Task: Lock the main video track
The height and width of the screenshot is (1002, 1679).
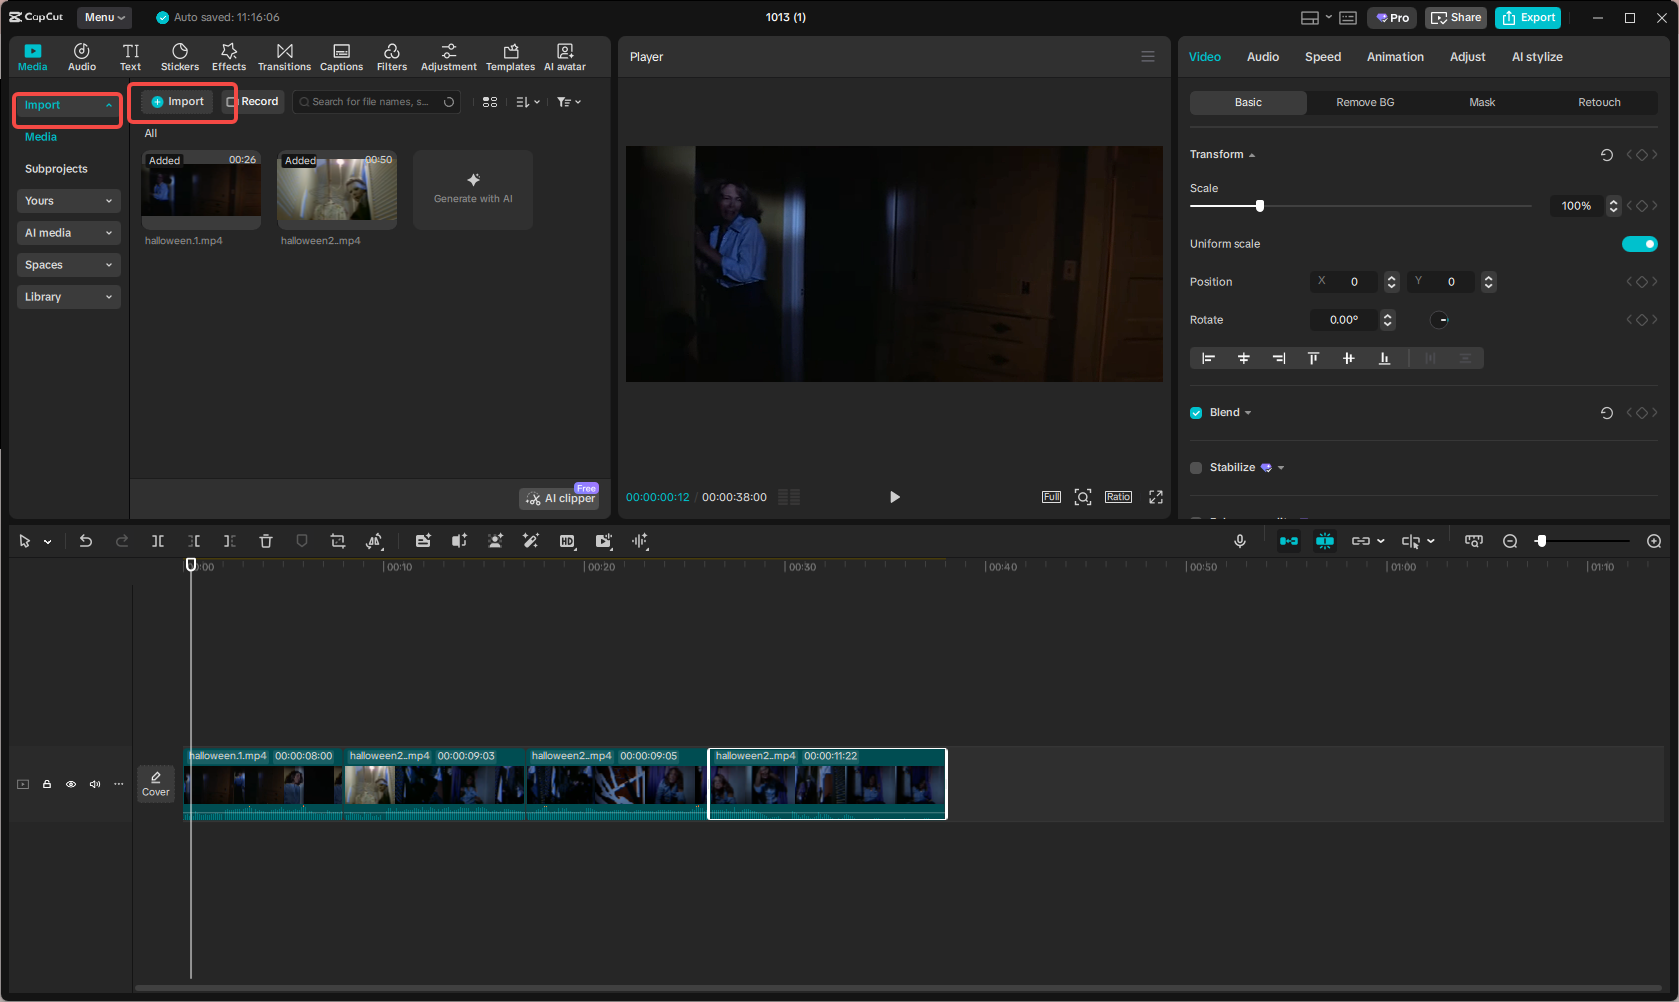Action: 47,784
